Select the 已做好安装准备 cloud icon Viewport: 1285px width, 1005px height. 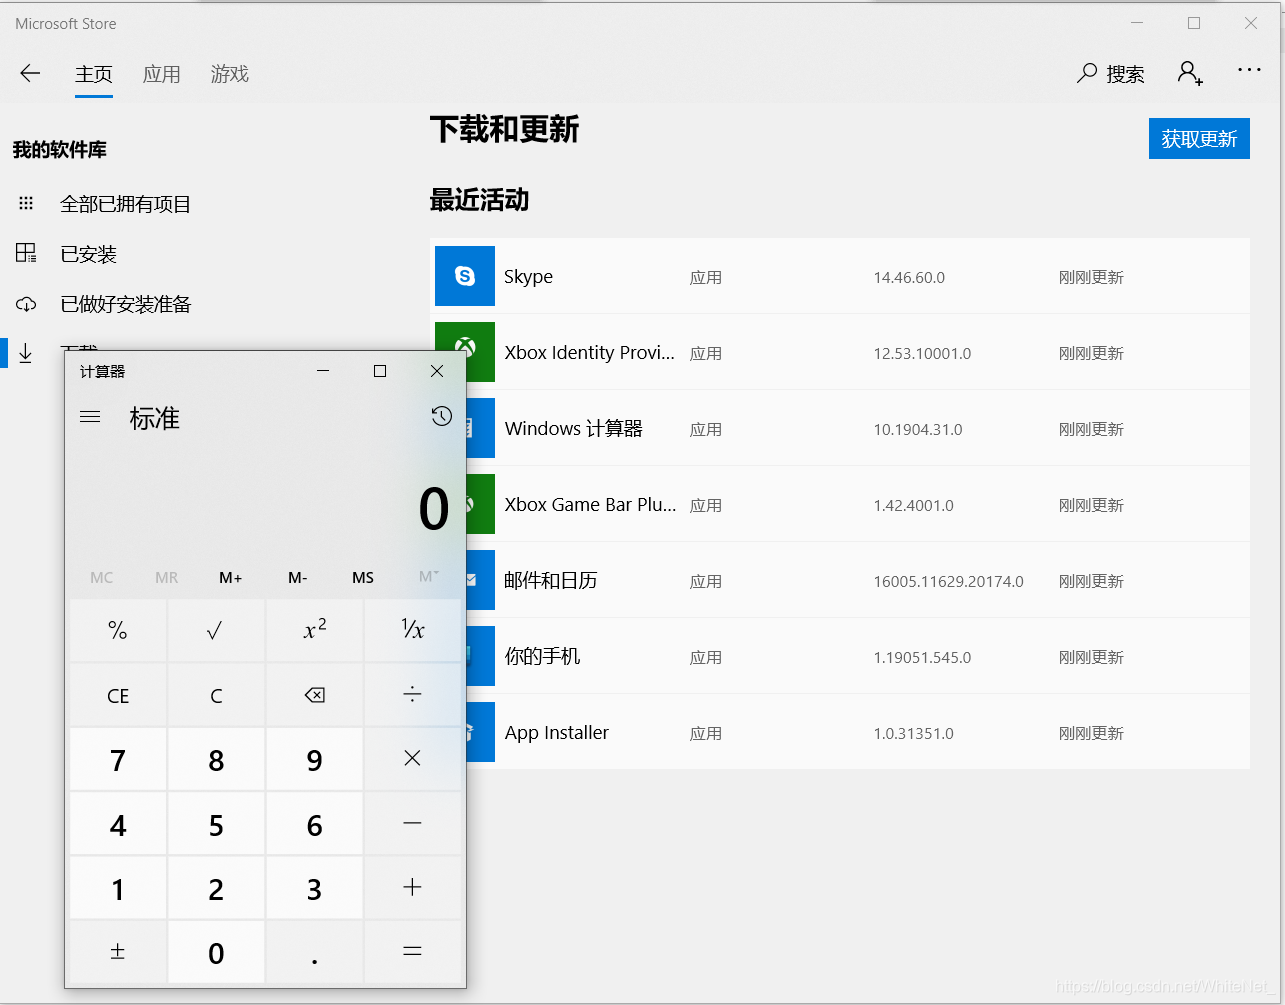pos(26,304)
